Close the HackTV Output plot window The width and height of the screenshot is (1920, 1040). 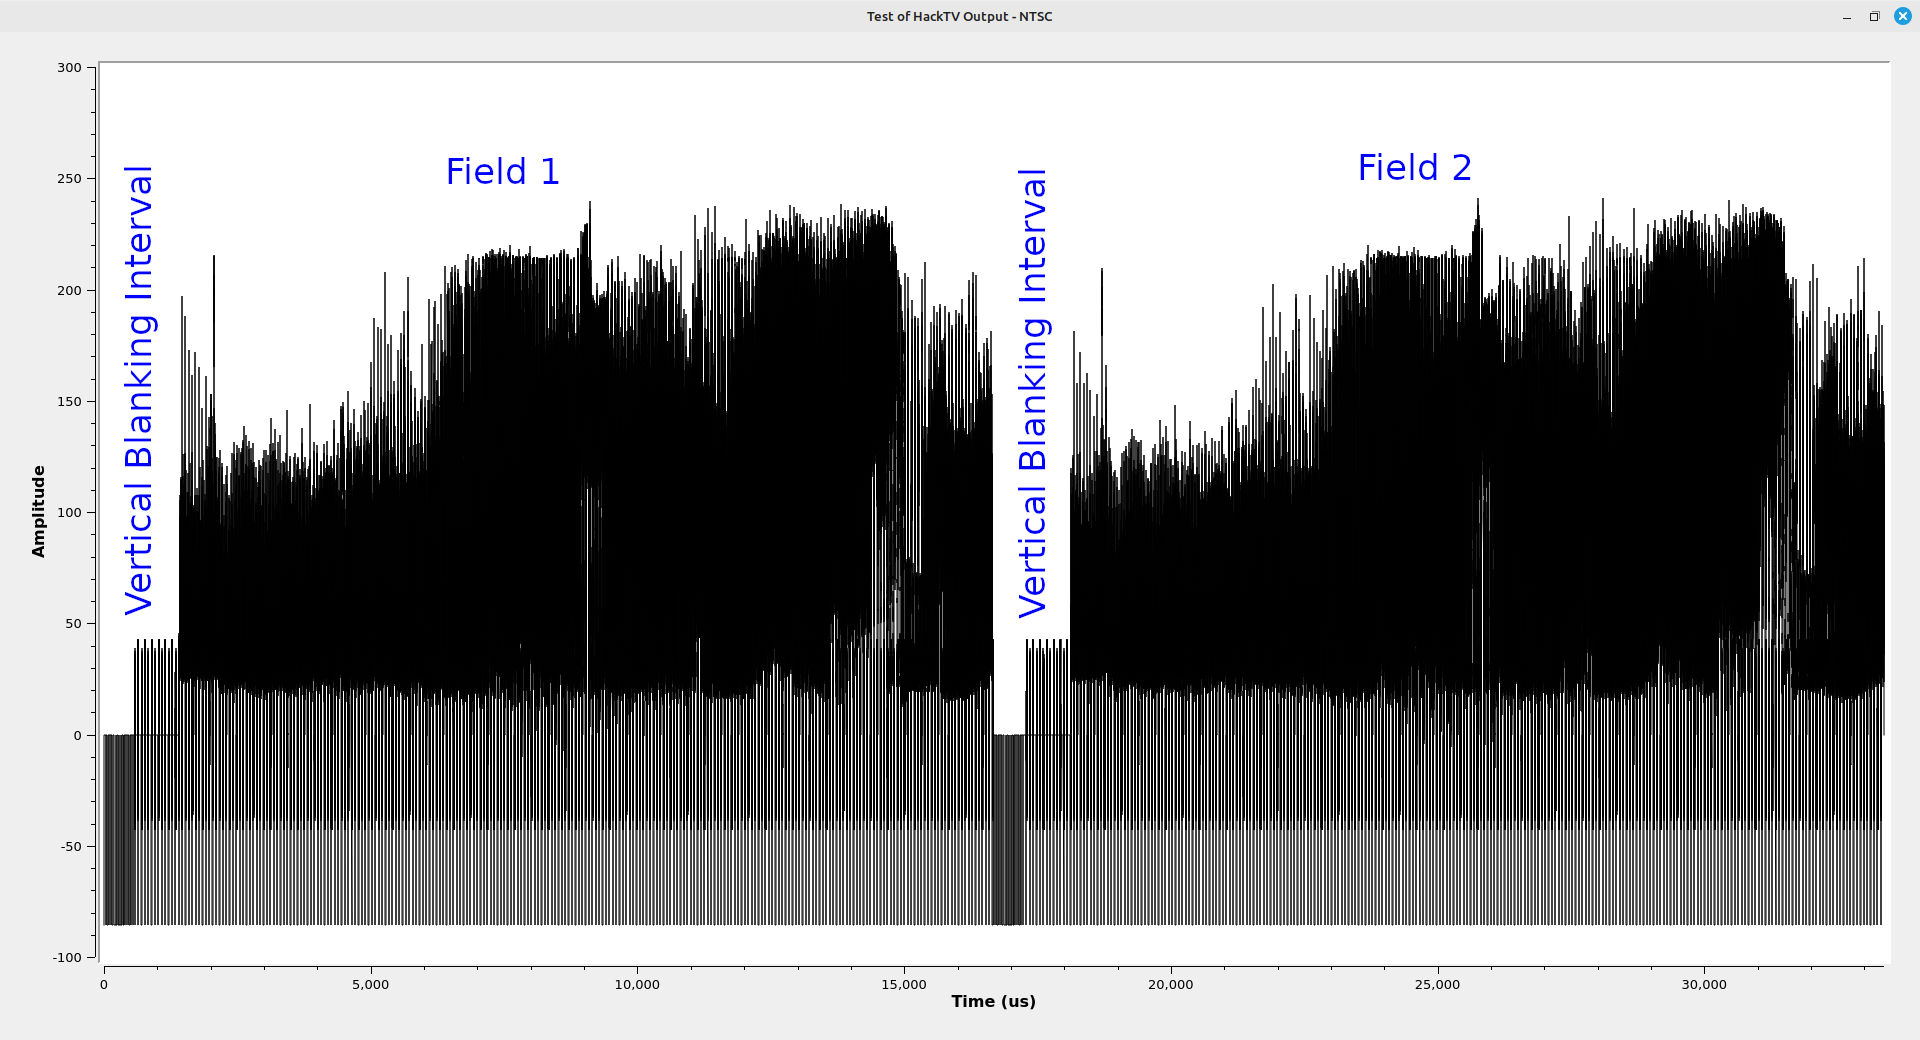(x=1902, y=16)
